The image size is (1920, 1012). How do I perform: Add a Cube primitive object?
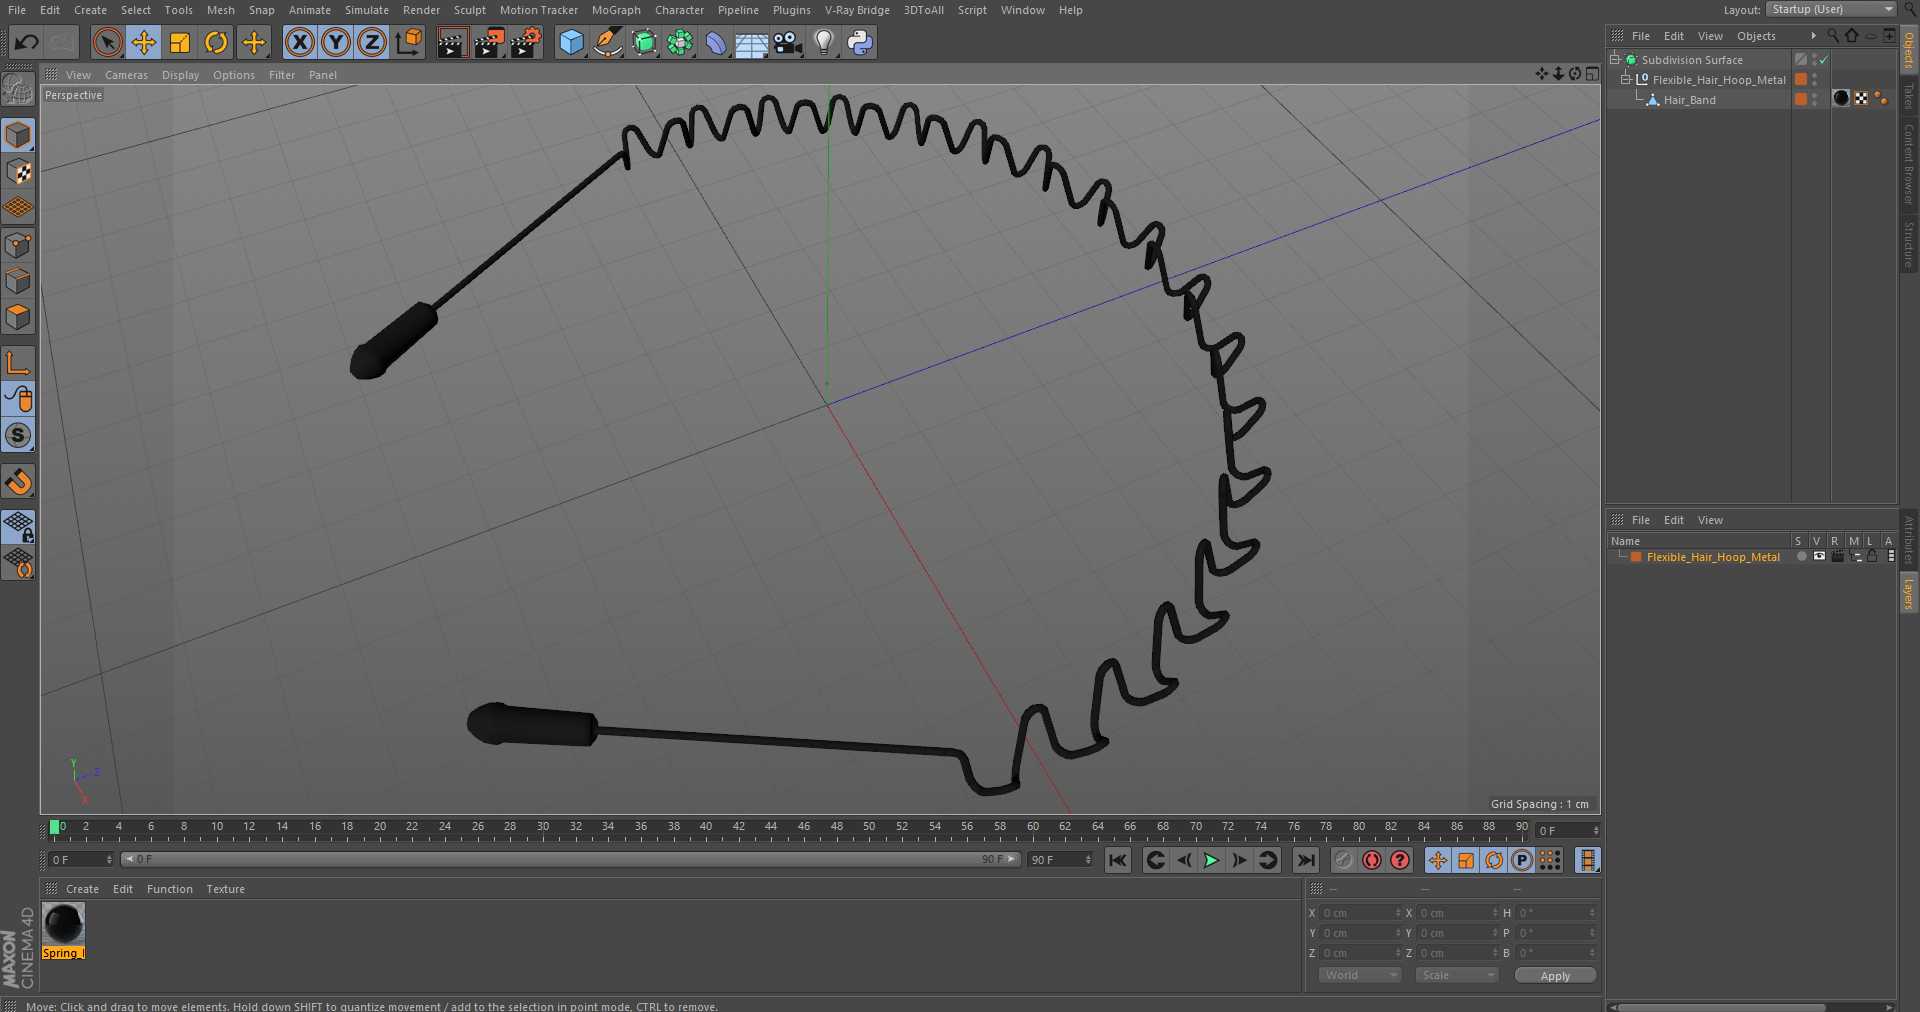point(571,42)
